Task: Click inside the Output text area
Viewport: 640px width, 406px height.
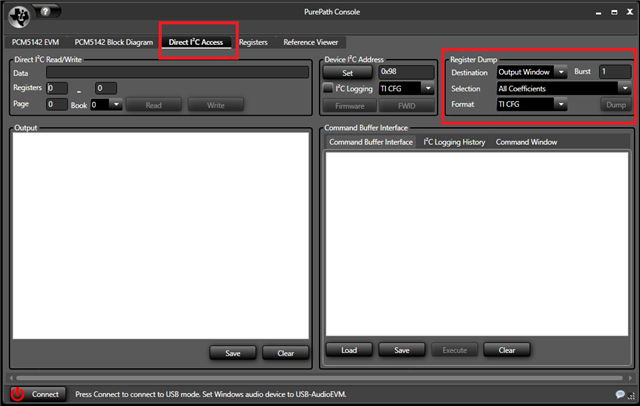Action: [x=161, y=235]
